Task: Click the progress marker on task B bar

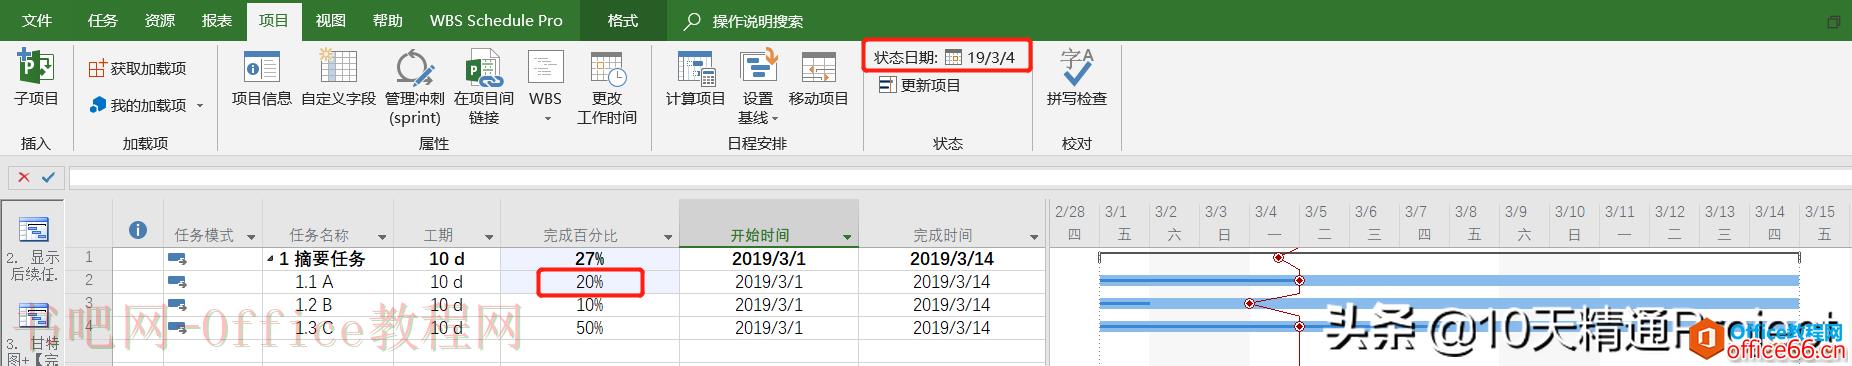Action: (1250, 303)
